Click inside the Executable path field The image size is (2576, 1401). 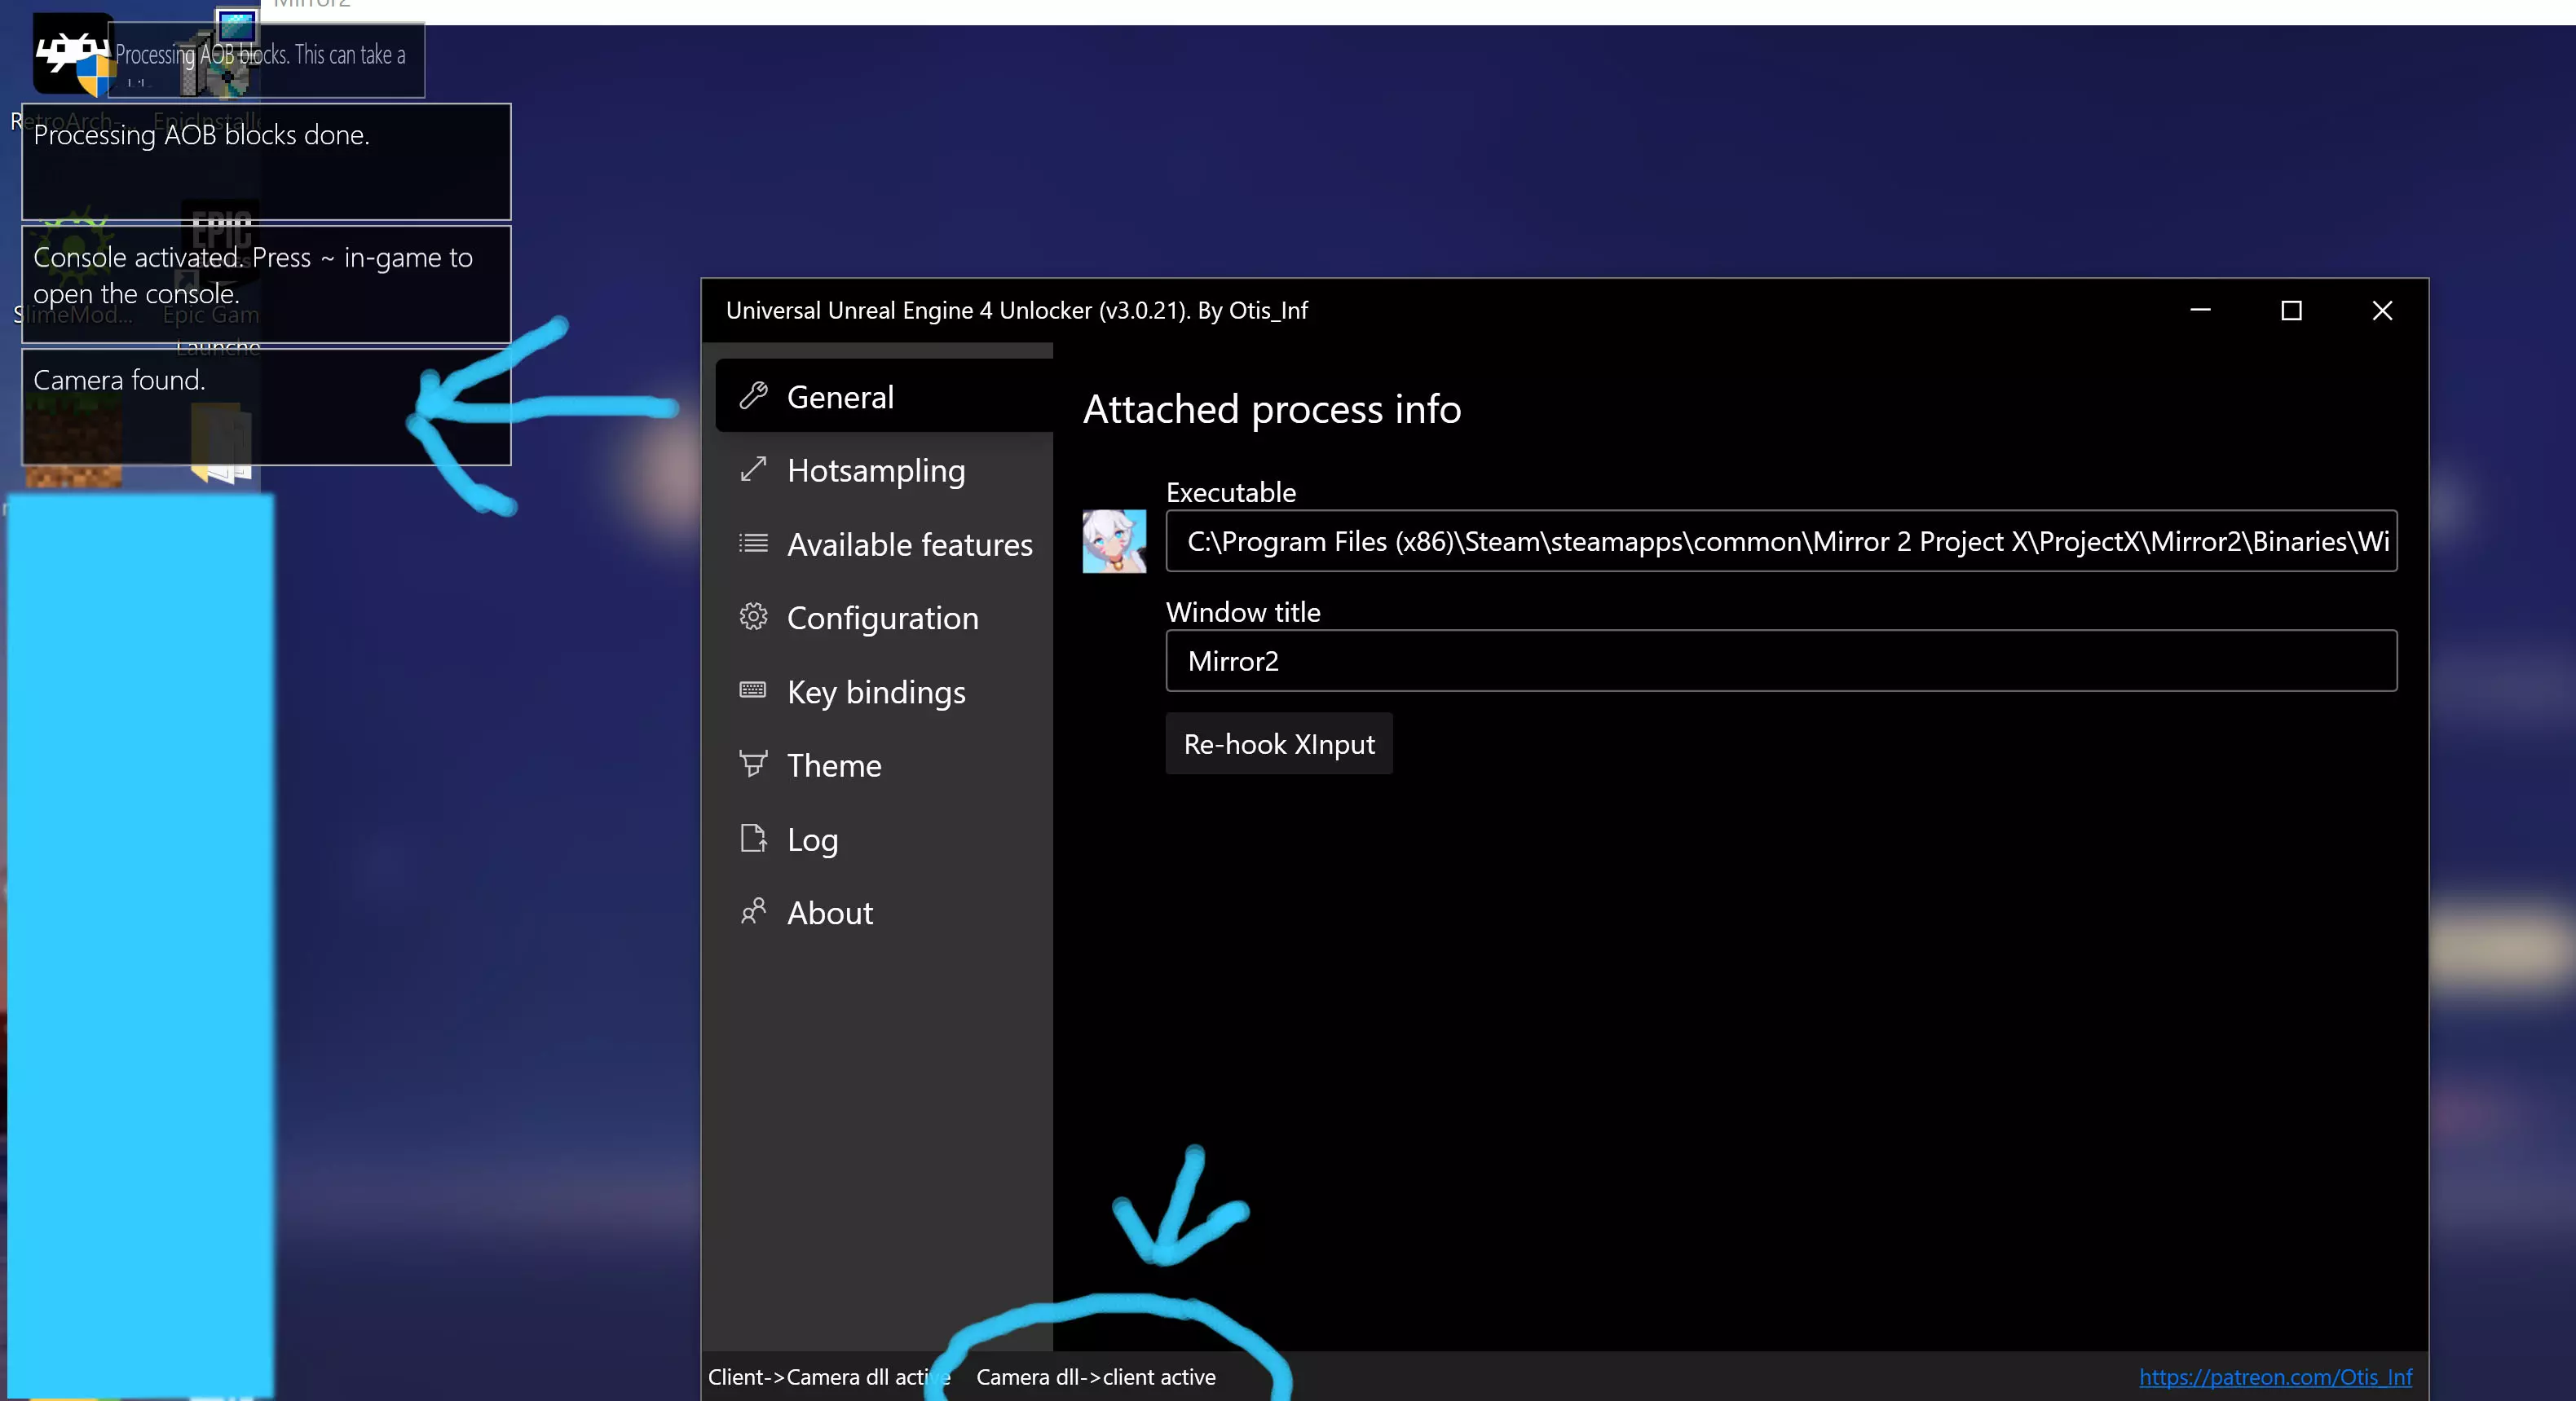(1780, 541)
